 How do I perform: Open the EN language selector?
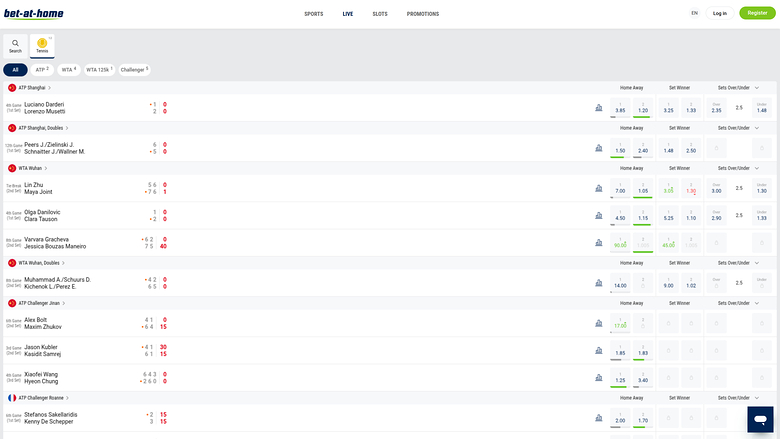pos(694,13)
